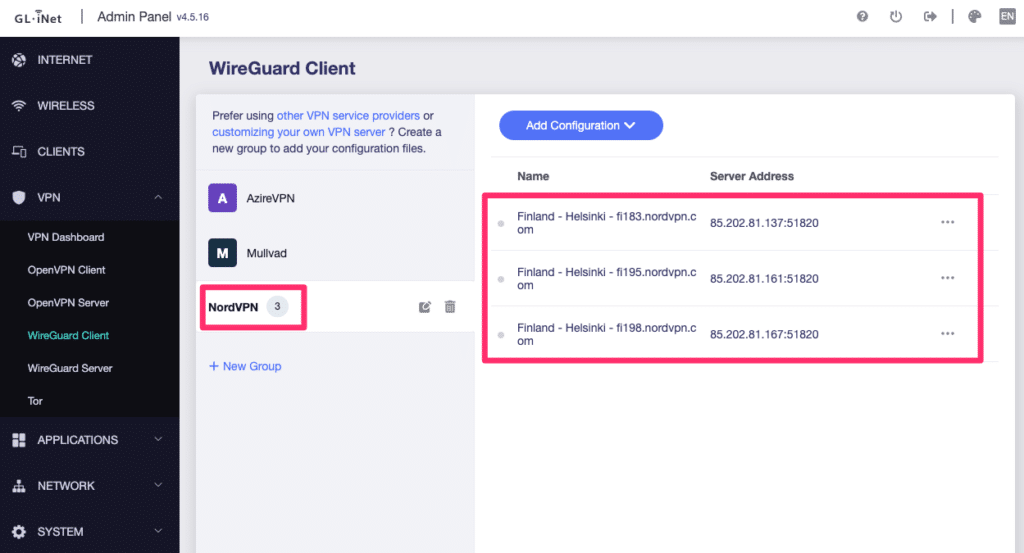Click the help question mark icon
1024x553 pixels.
click(x=862, y=16)
